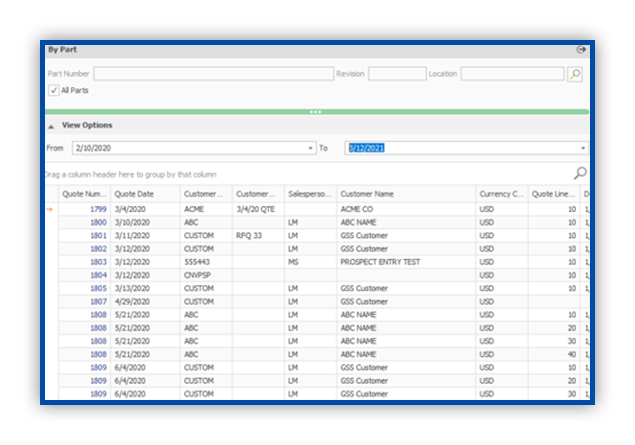Click the green splitter bar dots handle
635x445 pixels.
point(315,112)
